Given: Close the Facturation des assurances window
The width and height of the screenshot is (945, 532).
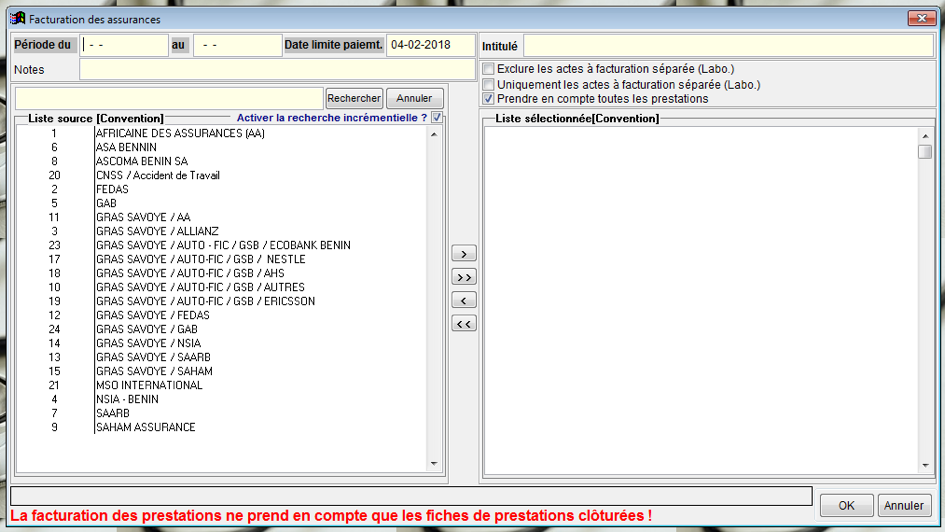Looking at the screenshot, I should pyautogui.click(x=920, y=19).
